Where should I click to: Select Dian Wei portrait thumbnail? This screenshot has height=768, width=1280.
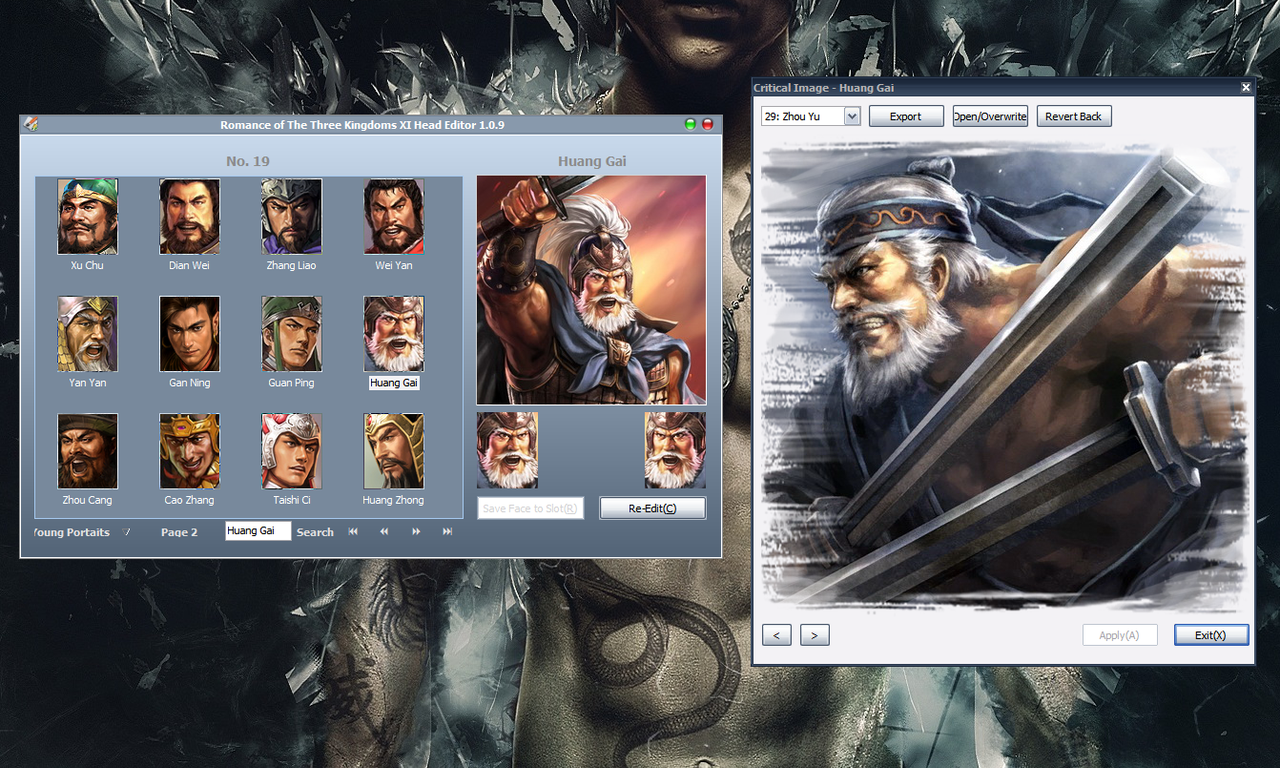189,216
